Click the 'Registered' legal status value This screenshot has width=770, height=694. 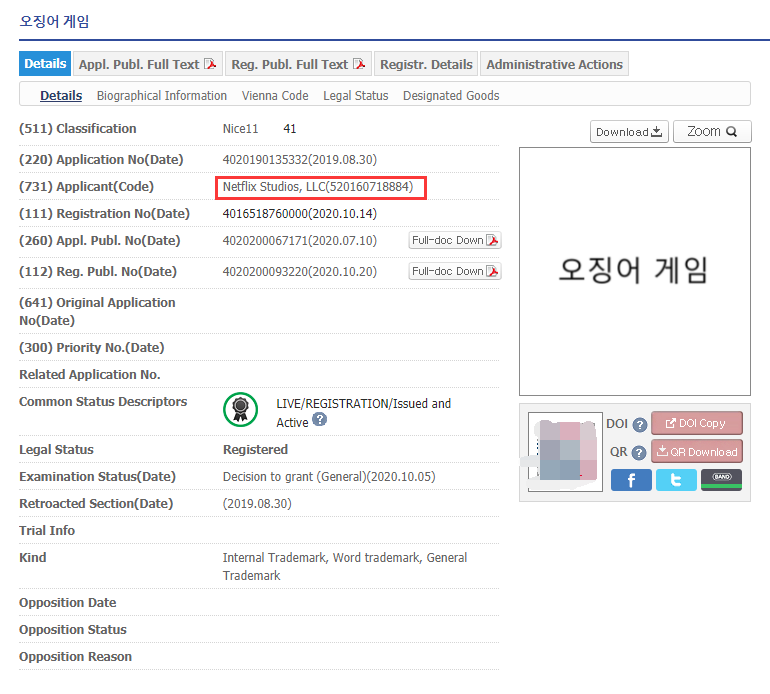point(255,449)
